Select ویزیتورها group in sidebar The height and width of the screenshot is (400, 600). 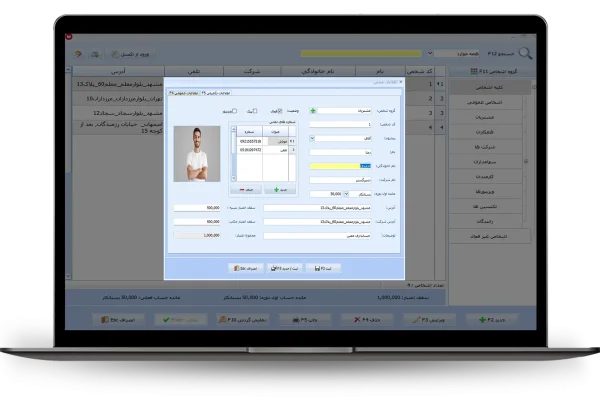point(485,192)
